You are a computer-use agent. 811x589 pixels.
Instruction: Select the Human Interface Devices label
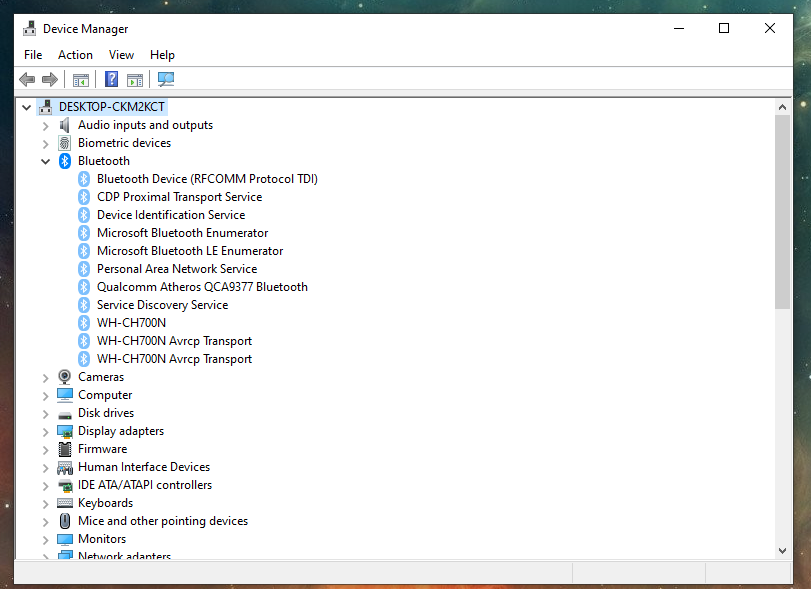tap(144, 467)
